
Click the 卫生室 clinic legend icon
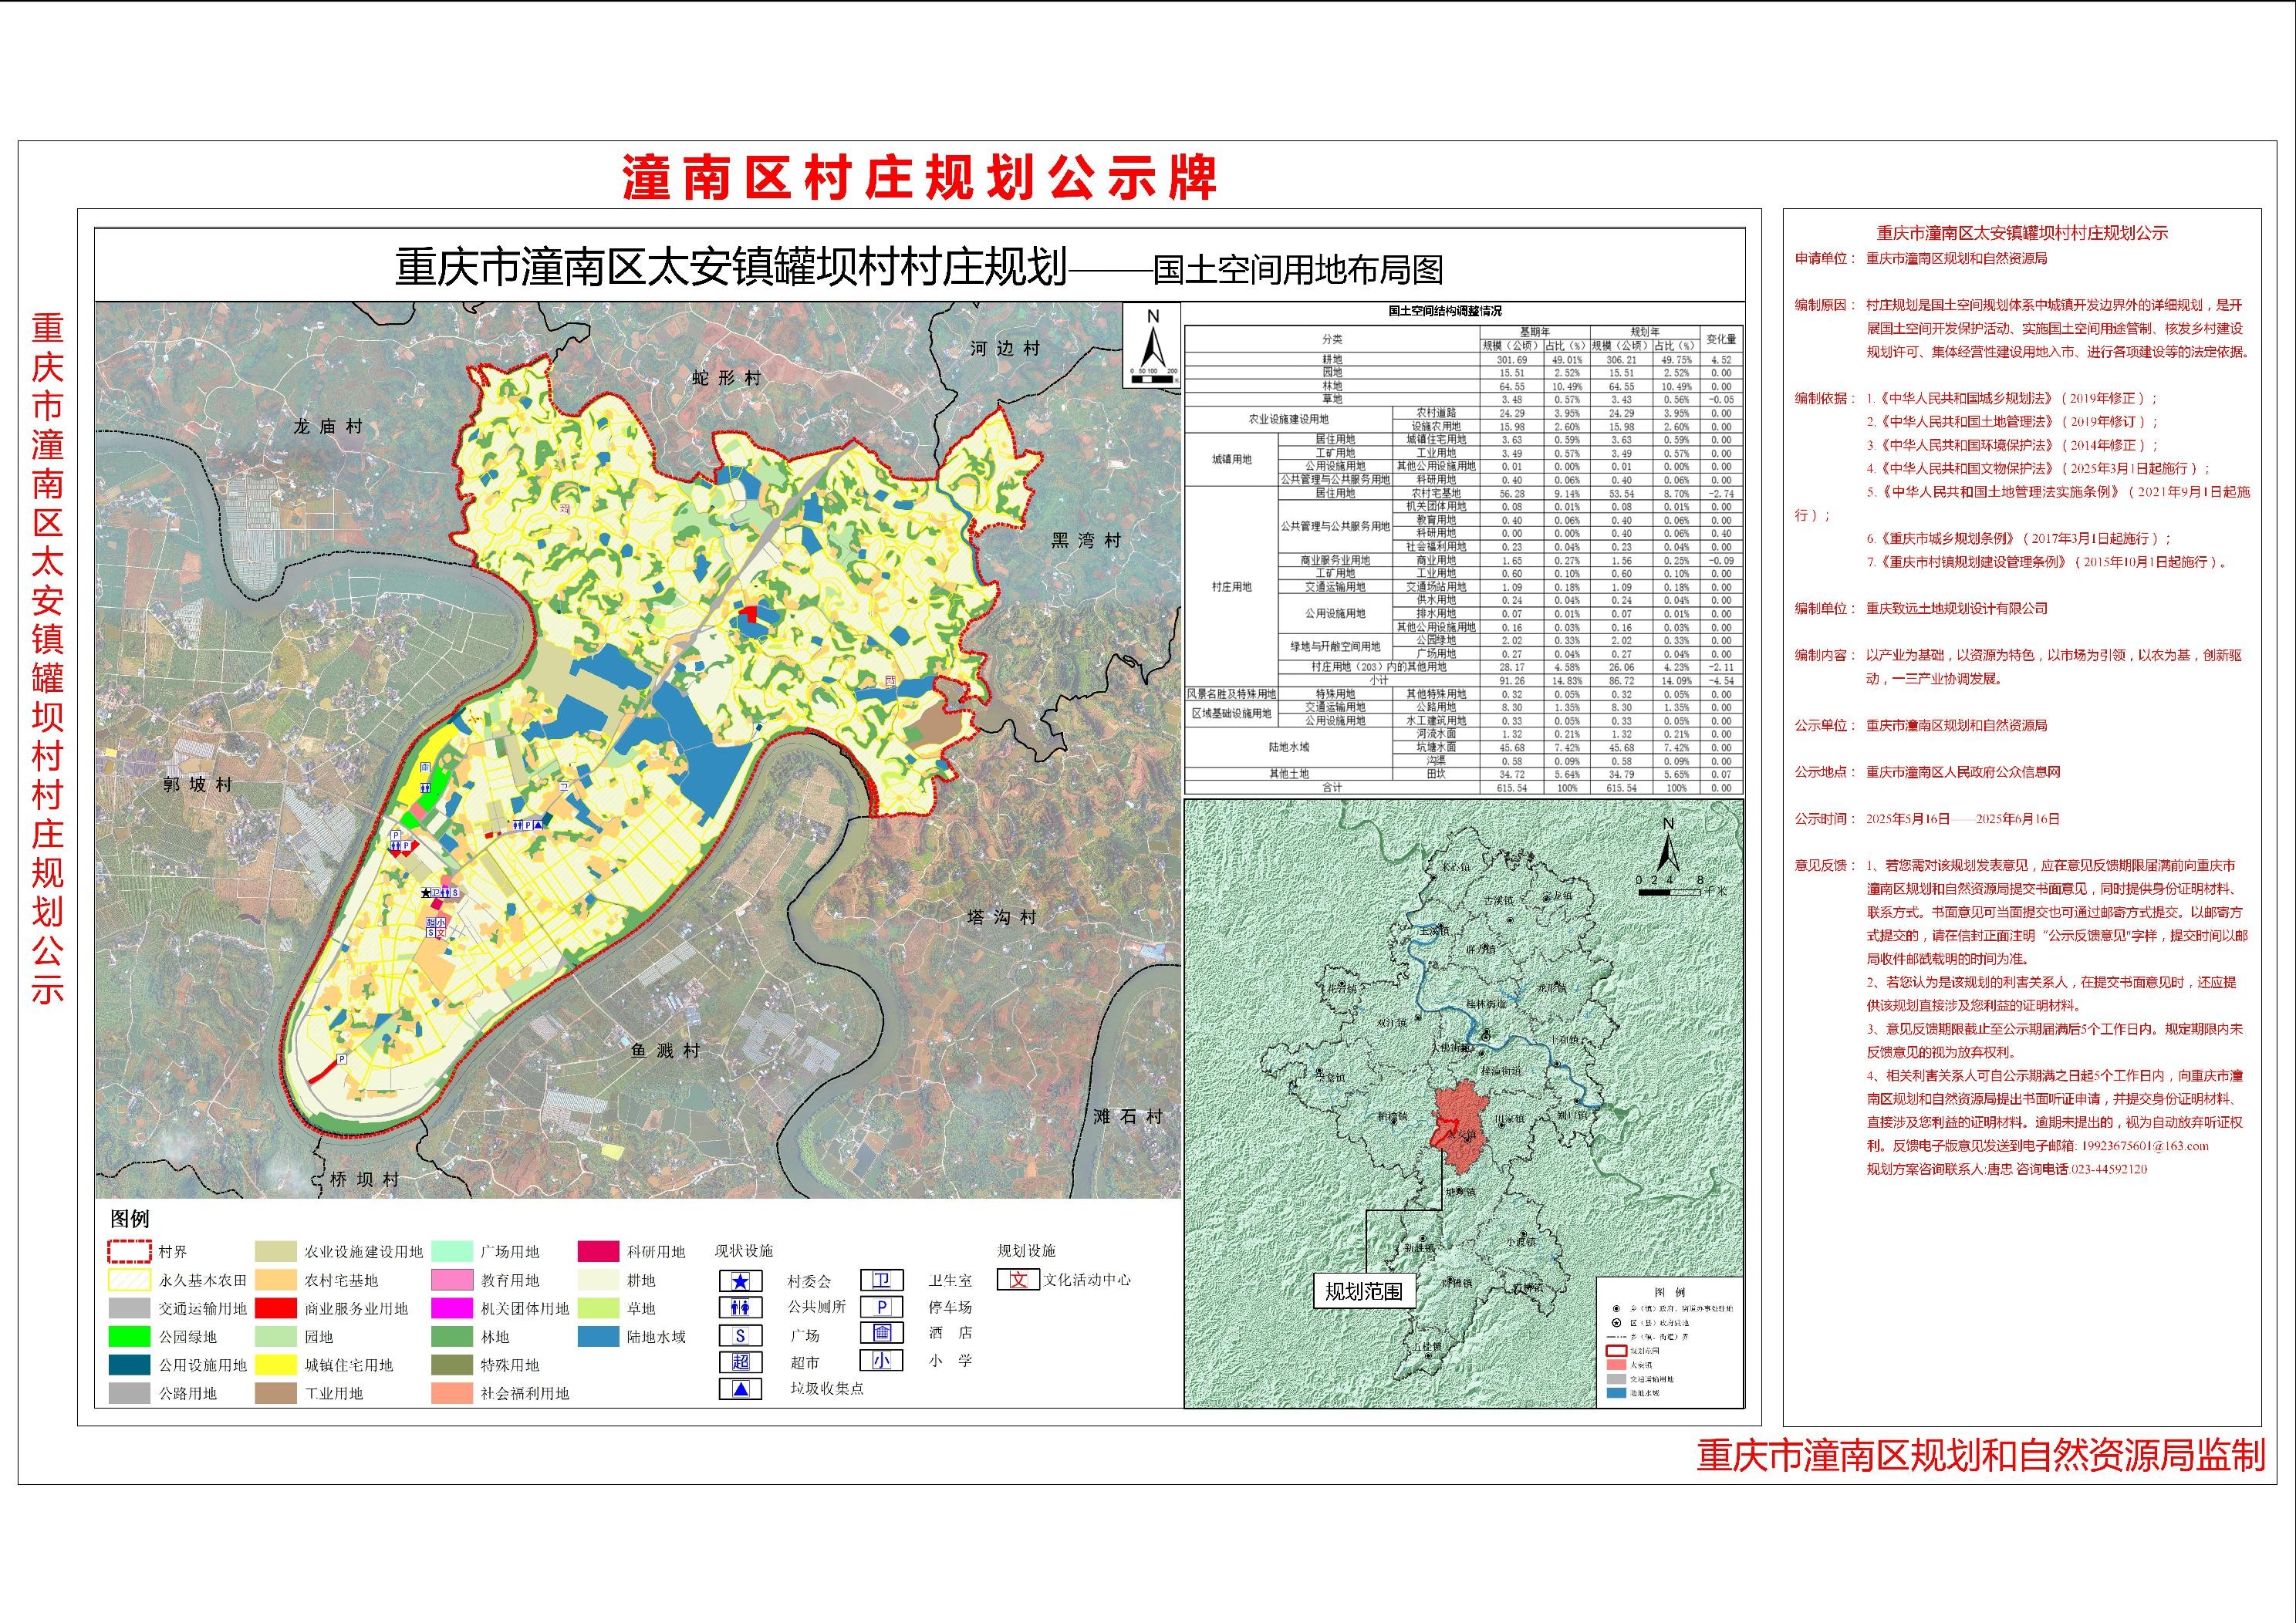coord(881,1280)
